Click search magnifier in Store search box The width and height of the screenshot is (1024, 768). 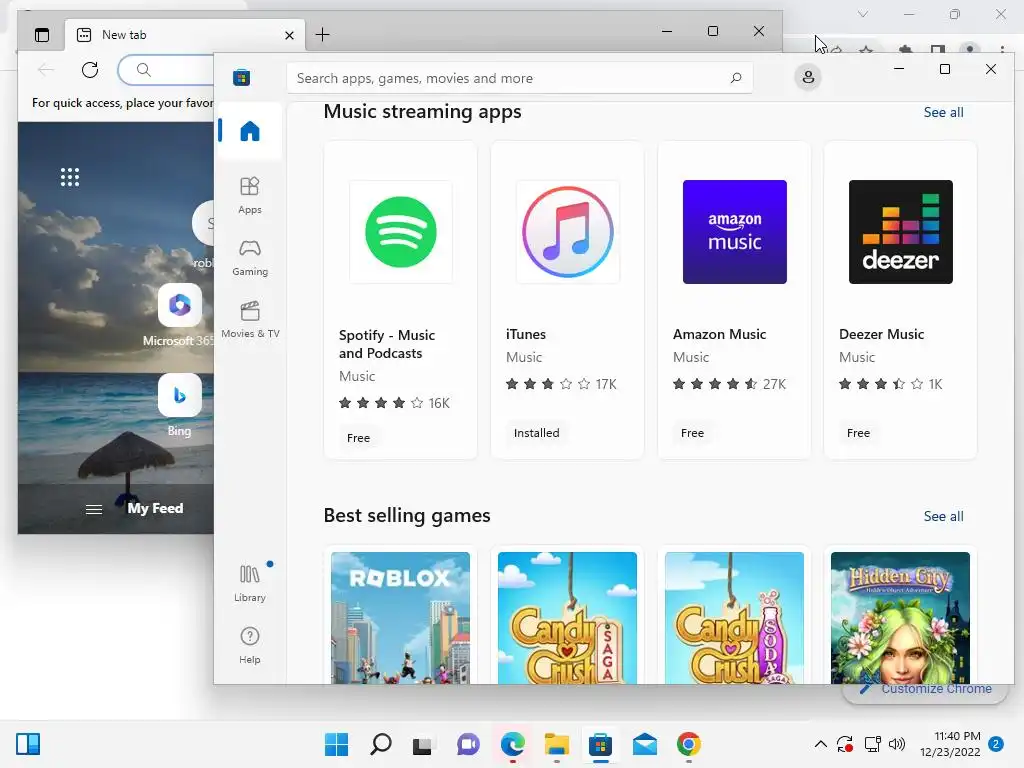pos(736,78)
